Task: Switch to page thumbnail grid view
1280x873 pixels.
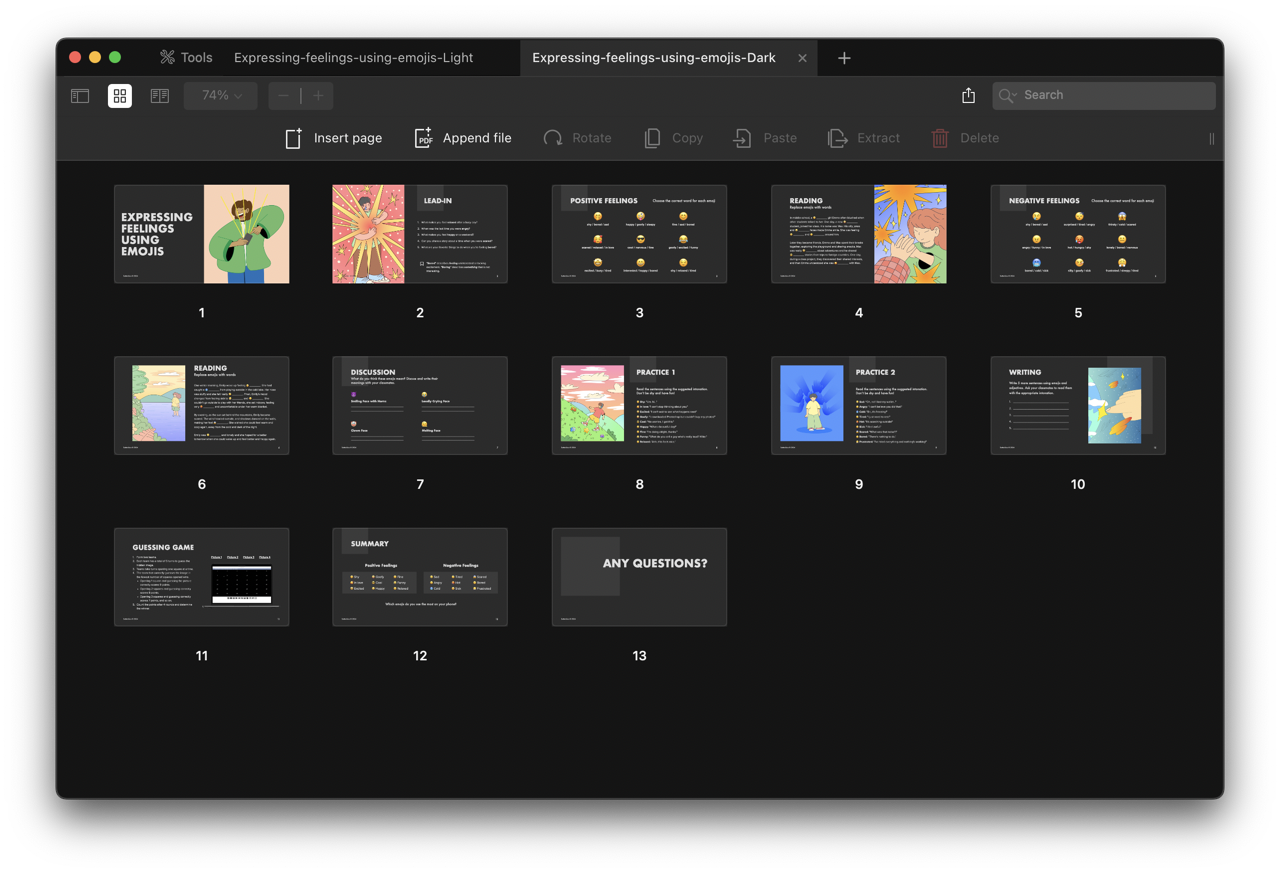Action: tap(120, 96)
